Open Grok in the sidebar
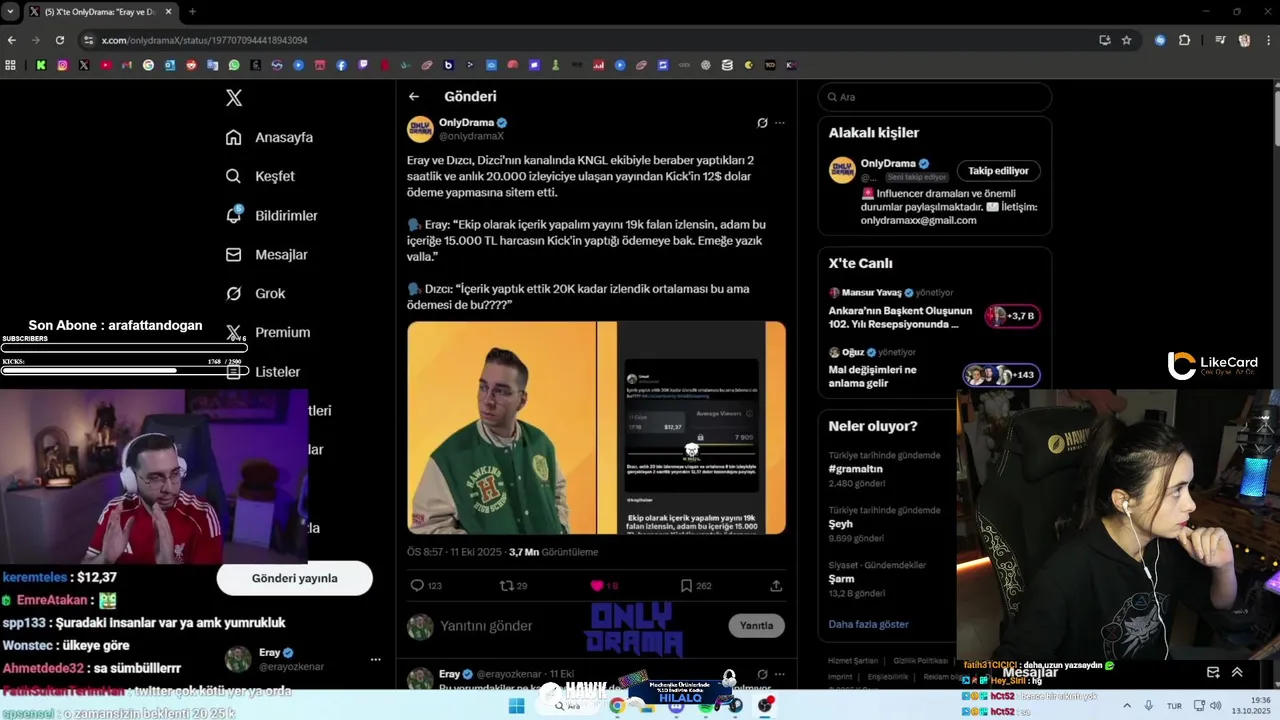The width and height of the screenshot is (1280, 720). [256, 293]
